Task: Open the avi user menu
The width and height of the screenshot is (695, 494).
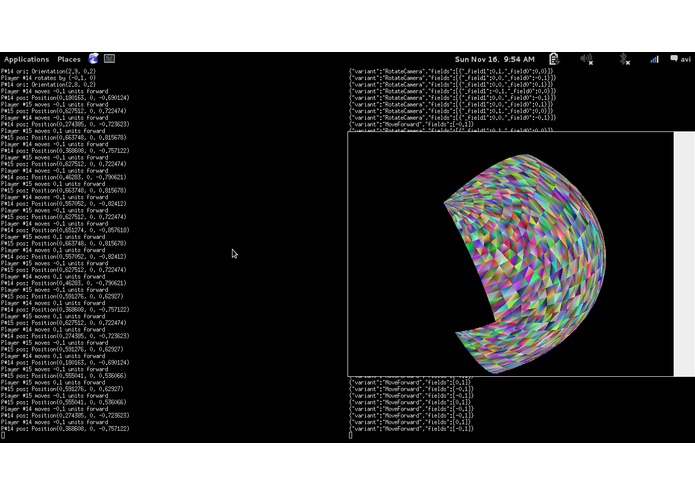Action: [x=685, y=59]
